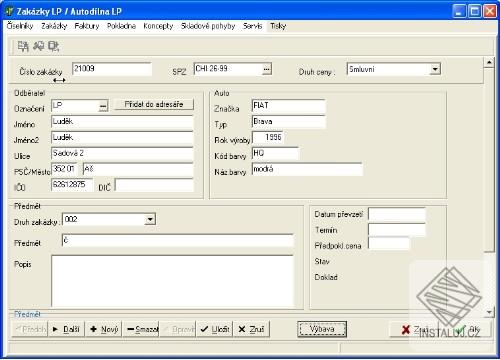Image resolution: width=500 pixels, height=360 pixels.
Task: Close the Zakázky LP window
Action: click(x=490, y=11)
